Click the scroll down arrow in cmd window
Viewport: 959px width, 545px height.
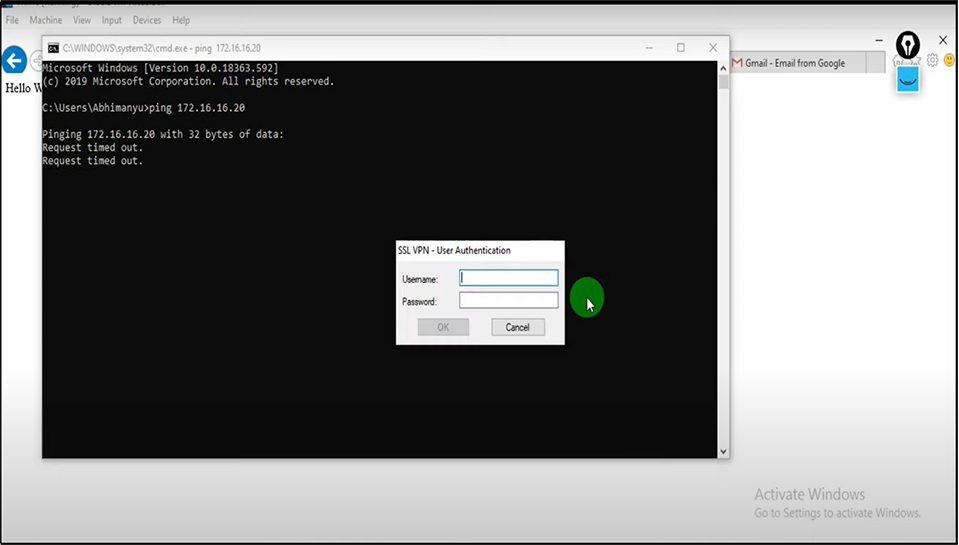click(x=723, y=452)
